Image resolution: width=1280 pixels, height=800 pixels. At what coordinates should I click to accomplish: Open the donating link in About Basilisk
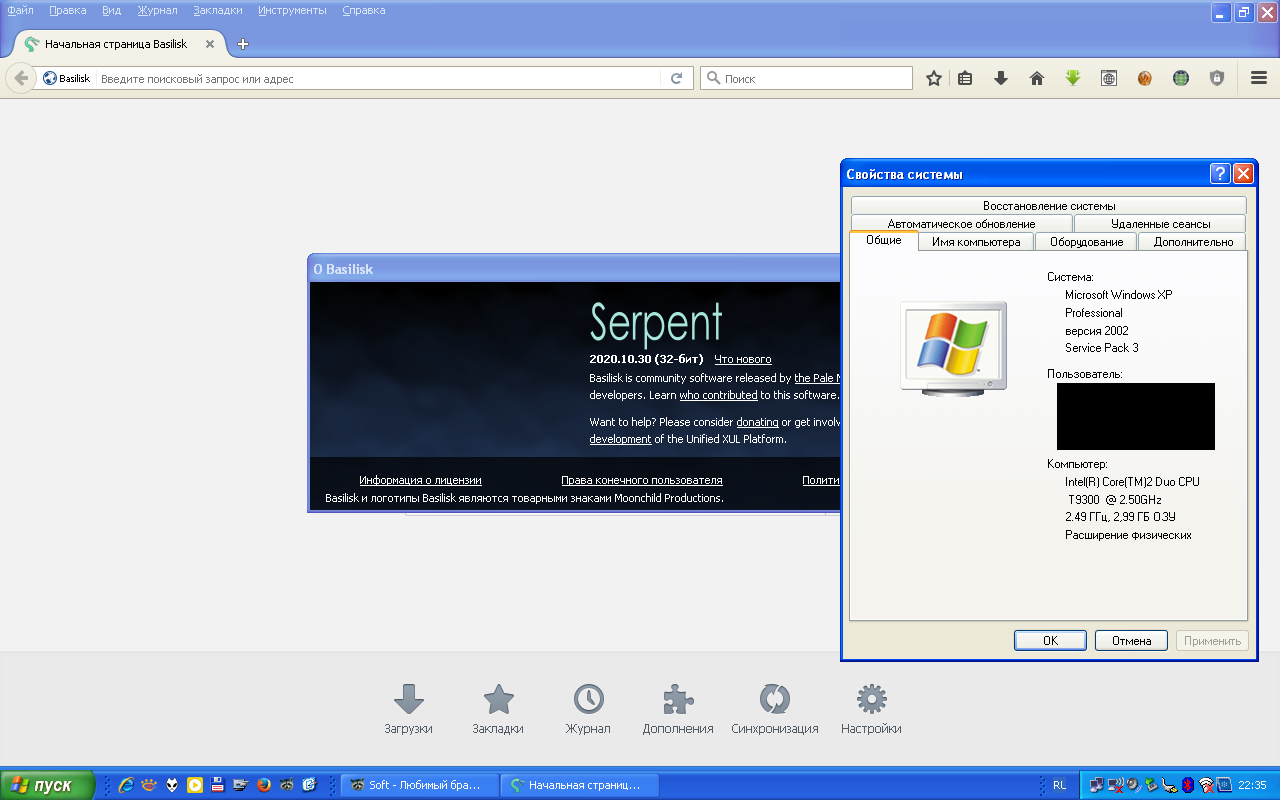click(x=757, y=422)
